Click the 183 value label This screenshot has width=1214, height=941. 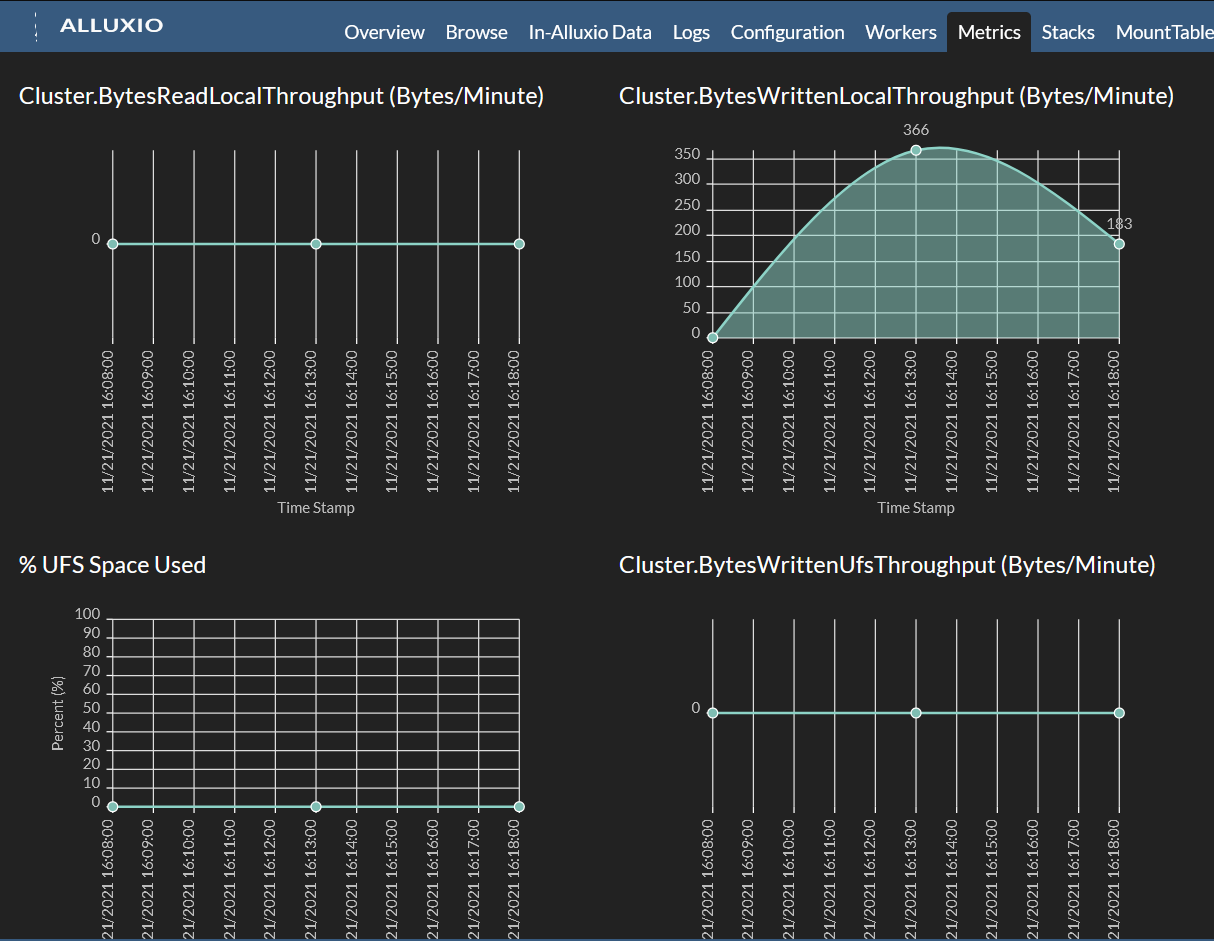[x=1119, y=224]
